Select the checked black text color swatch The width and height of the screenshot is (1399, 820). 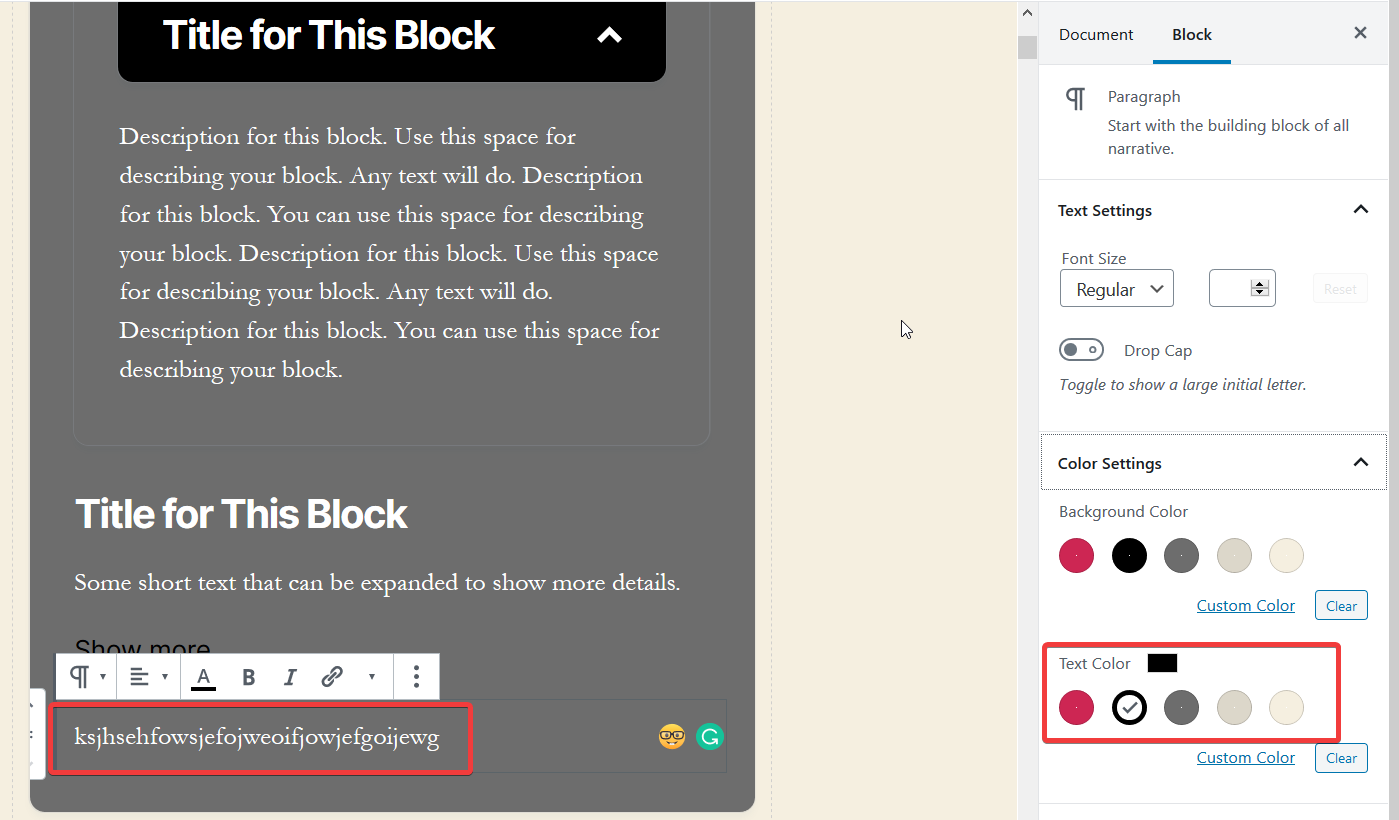(x=1129, y=707)
